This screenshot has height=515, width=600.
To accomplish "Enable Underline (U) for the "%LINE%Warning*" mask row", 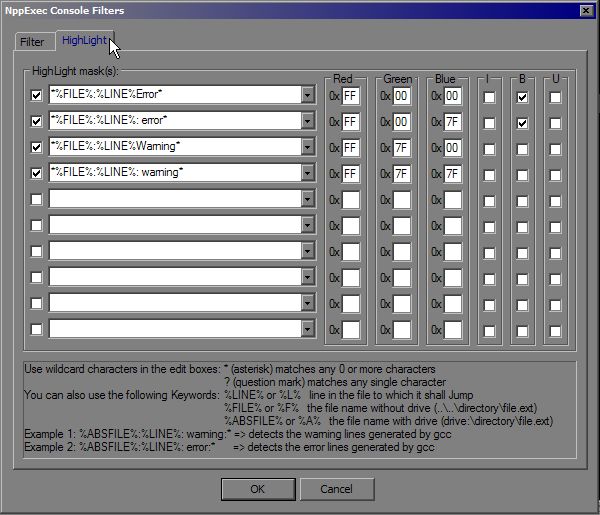I will click(555, 148).
